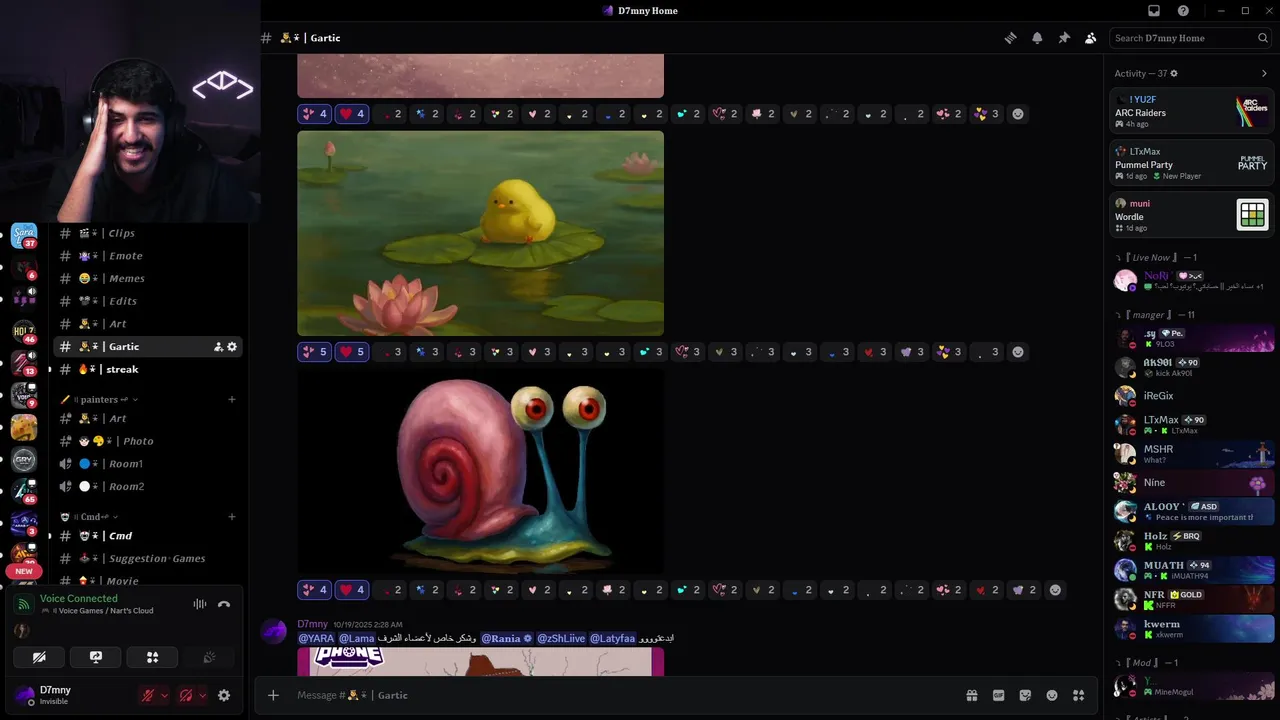Collapse the Cmd category
The width and height of the screenshot is (1280, 720).
point(90,517)
